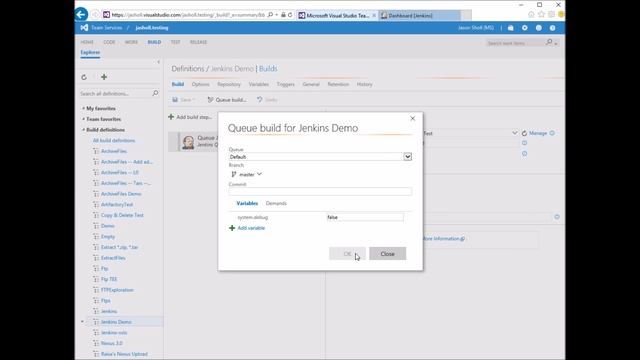The image size is (640, 360).
Task: Click the Commit input field
Action: [320, 191]
